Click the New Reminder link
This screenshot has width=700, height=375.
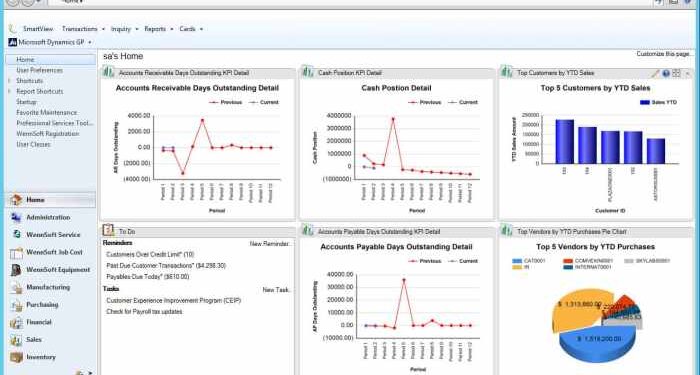point(271,244)
